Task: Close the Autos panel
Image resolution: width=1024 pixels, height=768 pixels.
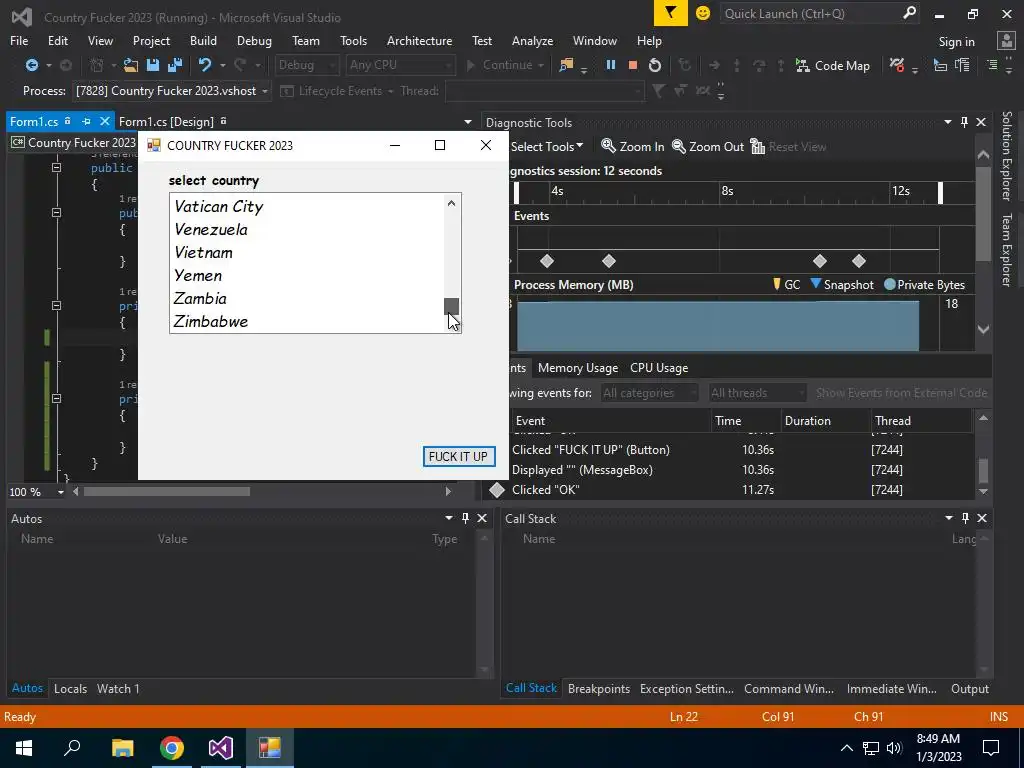Action: point(482,518)
